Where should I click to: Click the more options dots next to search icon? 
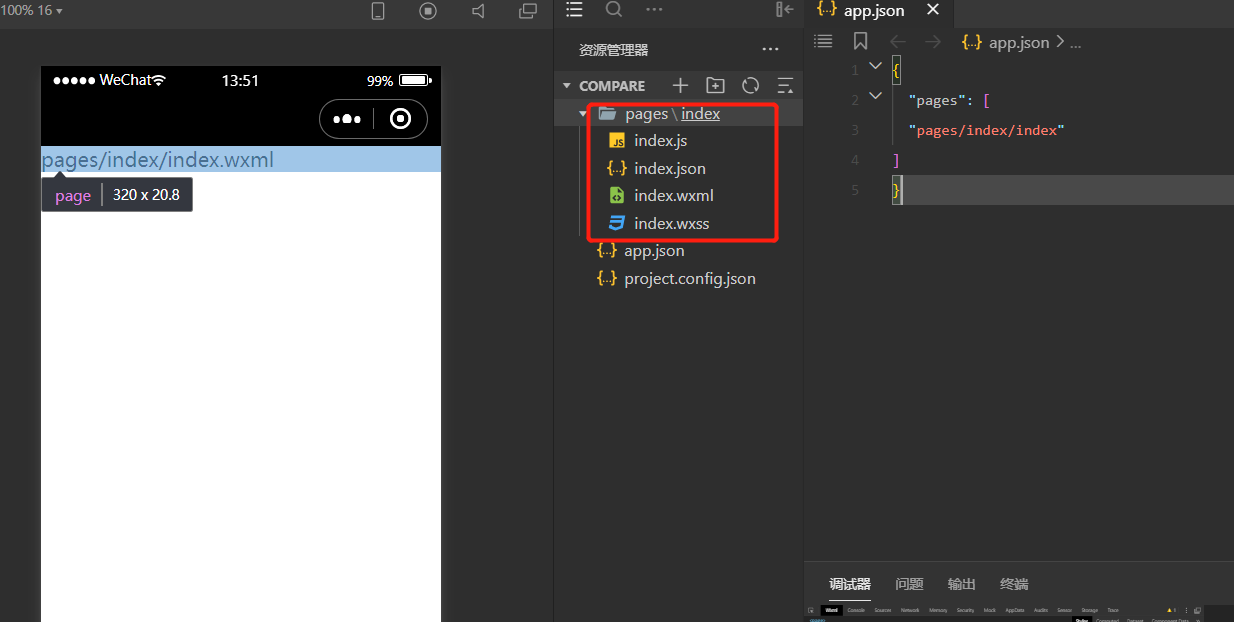click(654, 9)
